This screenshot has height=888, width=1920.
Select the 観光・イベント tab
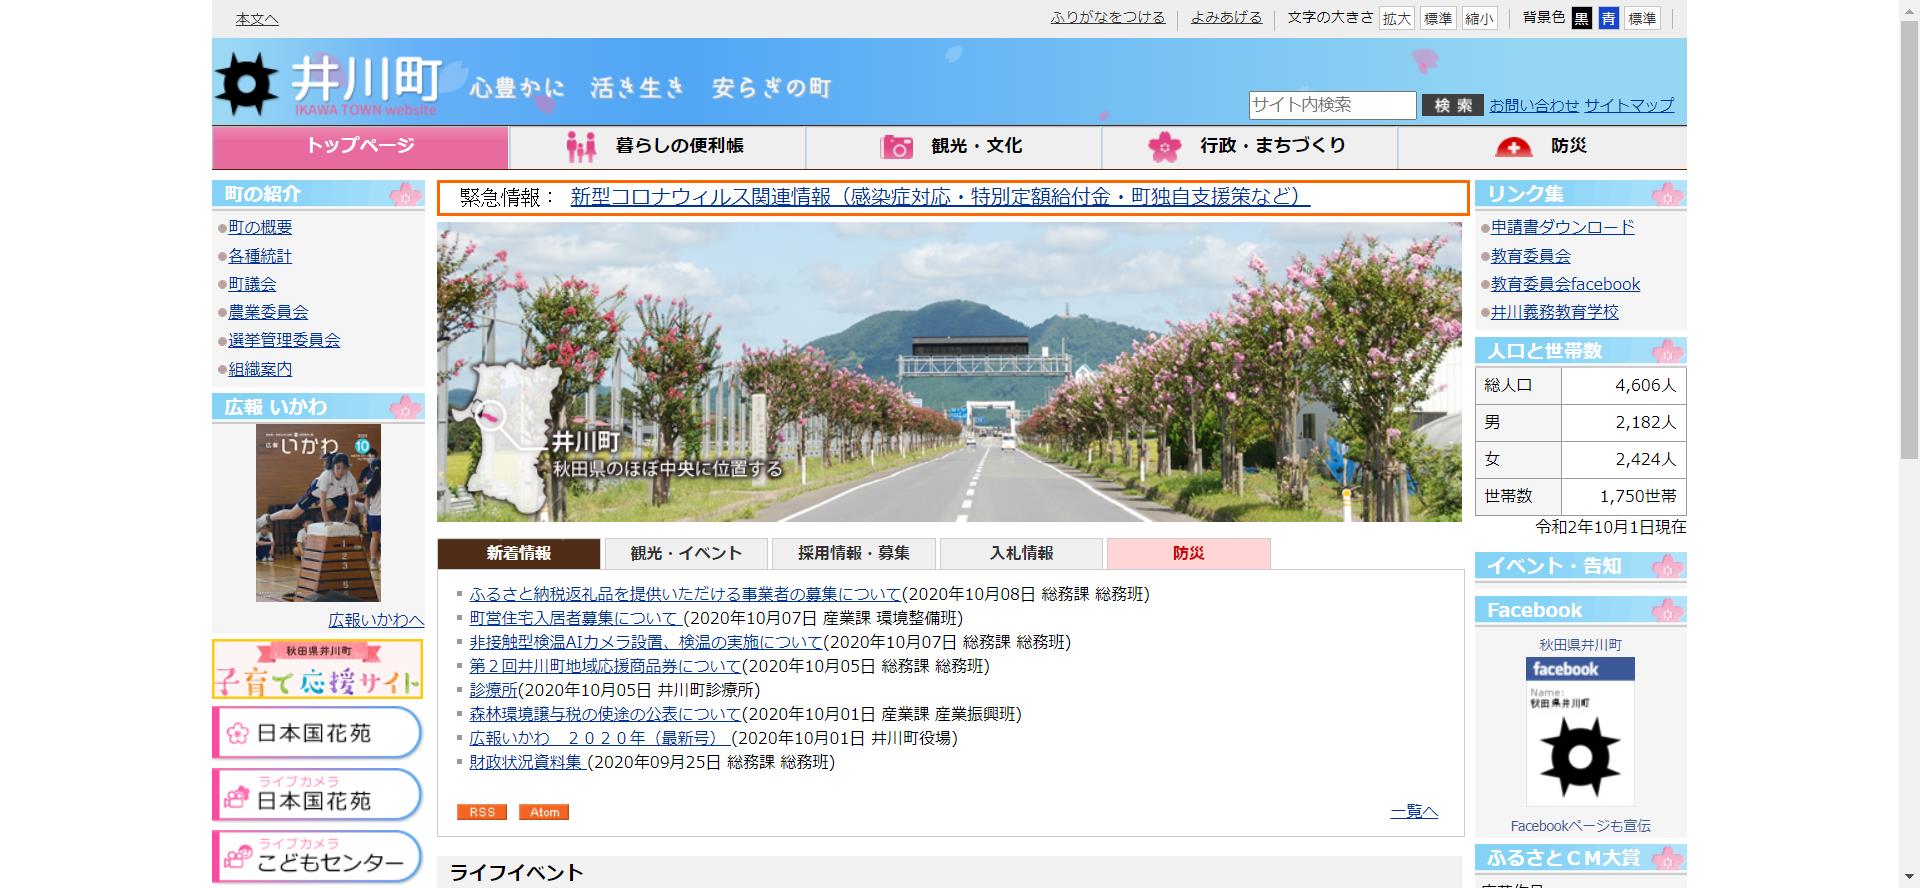point(686,553)
